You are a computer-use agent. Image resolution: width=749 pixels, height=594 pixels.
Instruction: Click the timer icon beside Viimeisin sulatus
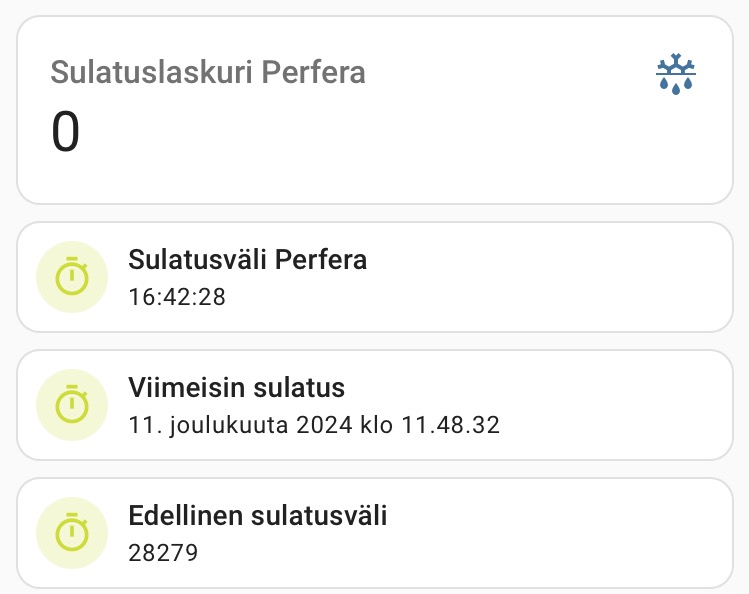coord(71,404)
